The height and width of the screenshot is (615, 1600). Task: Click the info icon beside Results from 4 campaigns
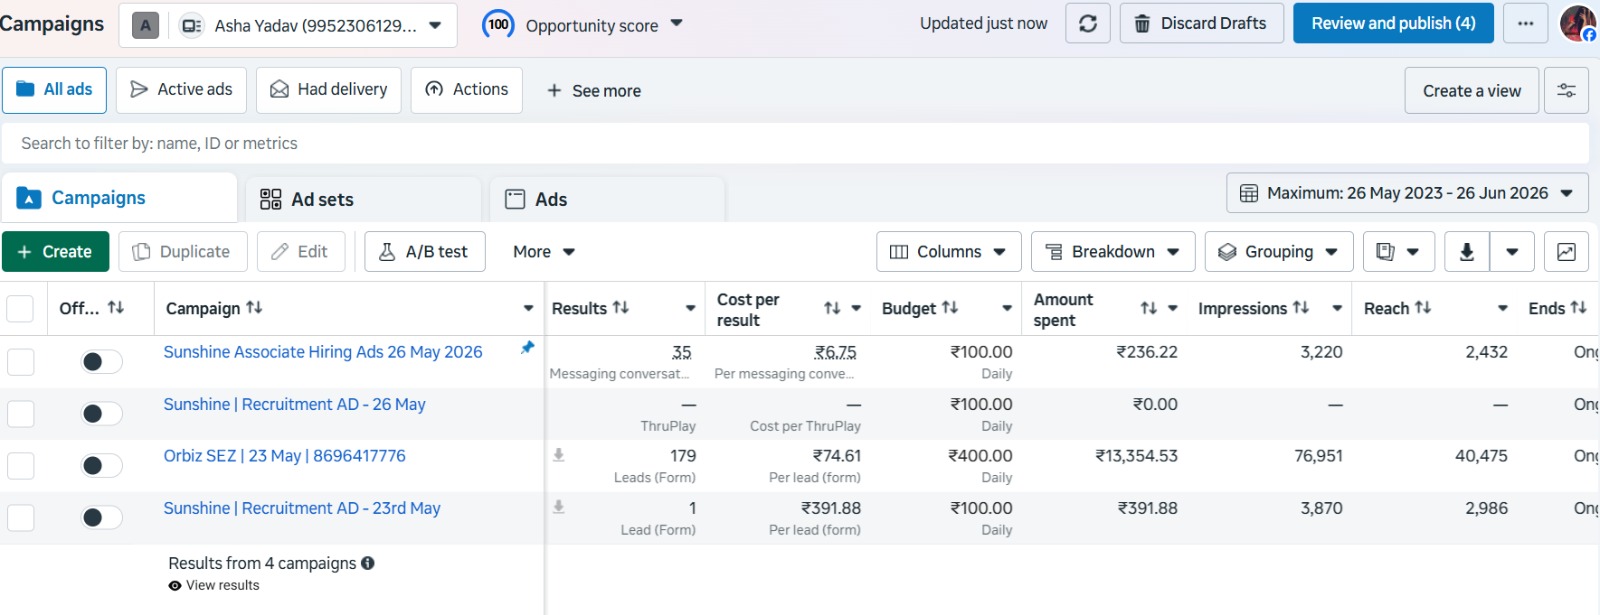(368, 563)
